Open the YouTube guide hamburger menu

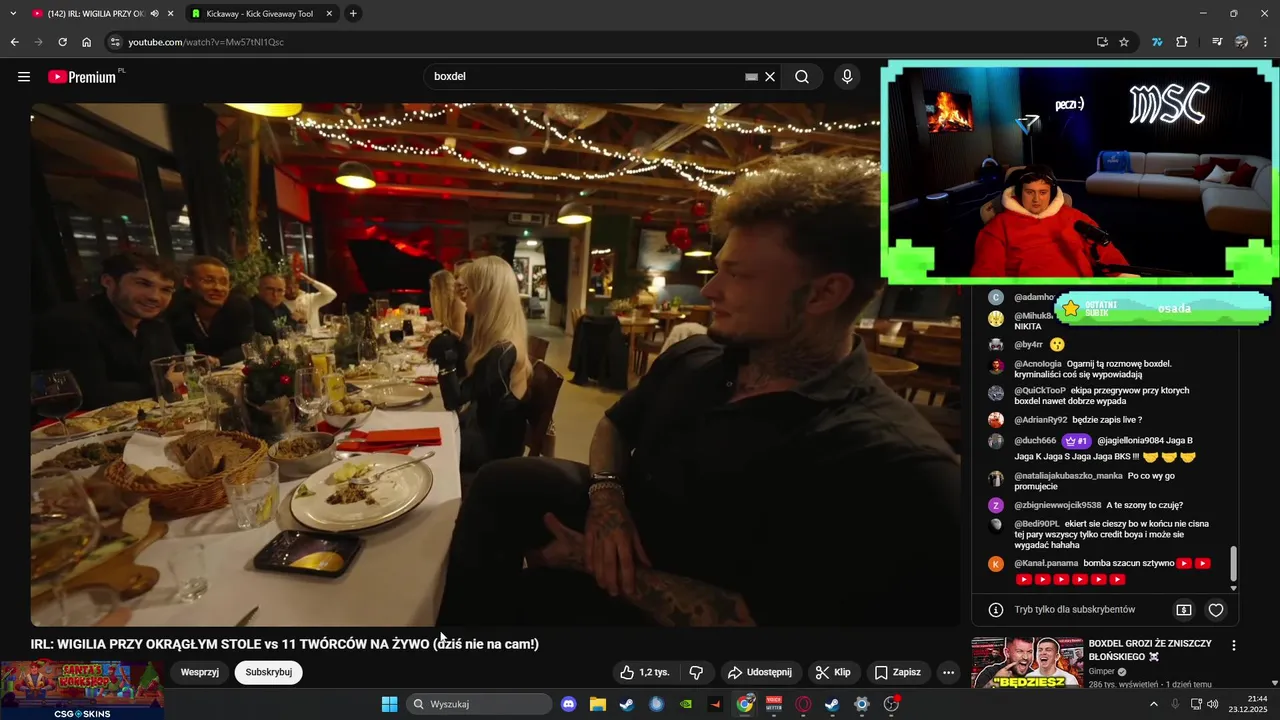coord(24,77)
